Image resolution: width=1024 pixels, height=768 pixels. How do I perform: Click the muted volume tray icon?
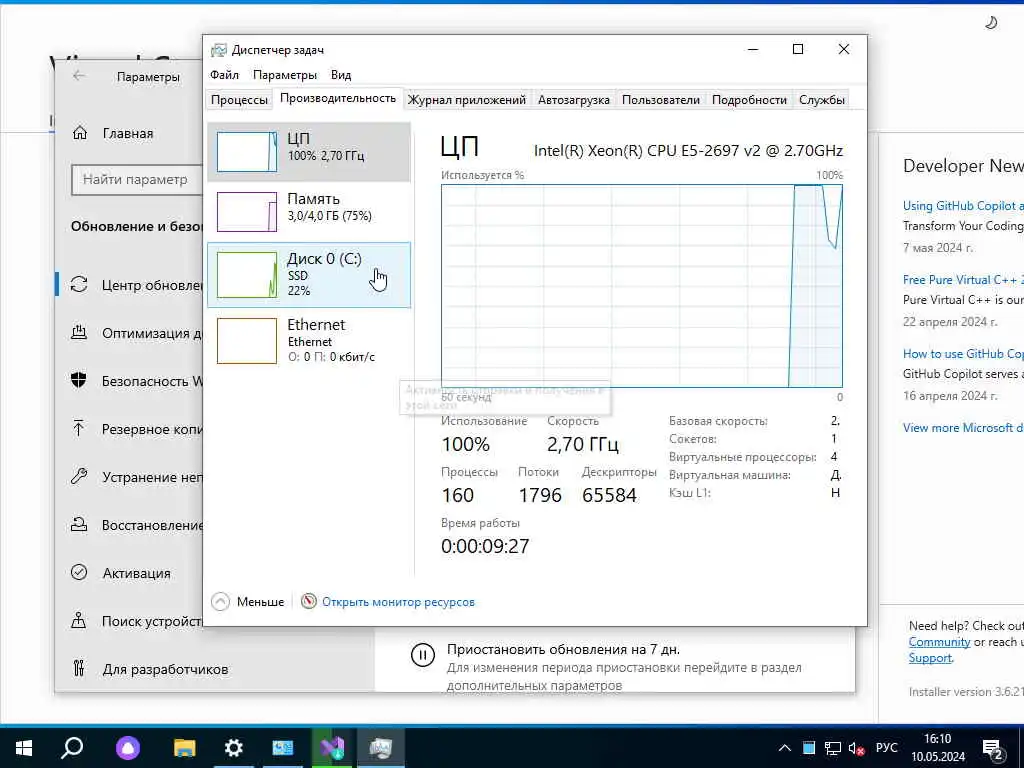pos(856,748)
